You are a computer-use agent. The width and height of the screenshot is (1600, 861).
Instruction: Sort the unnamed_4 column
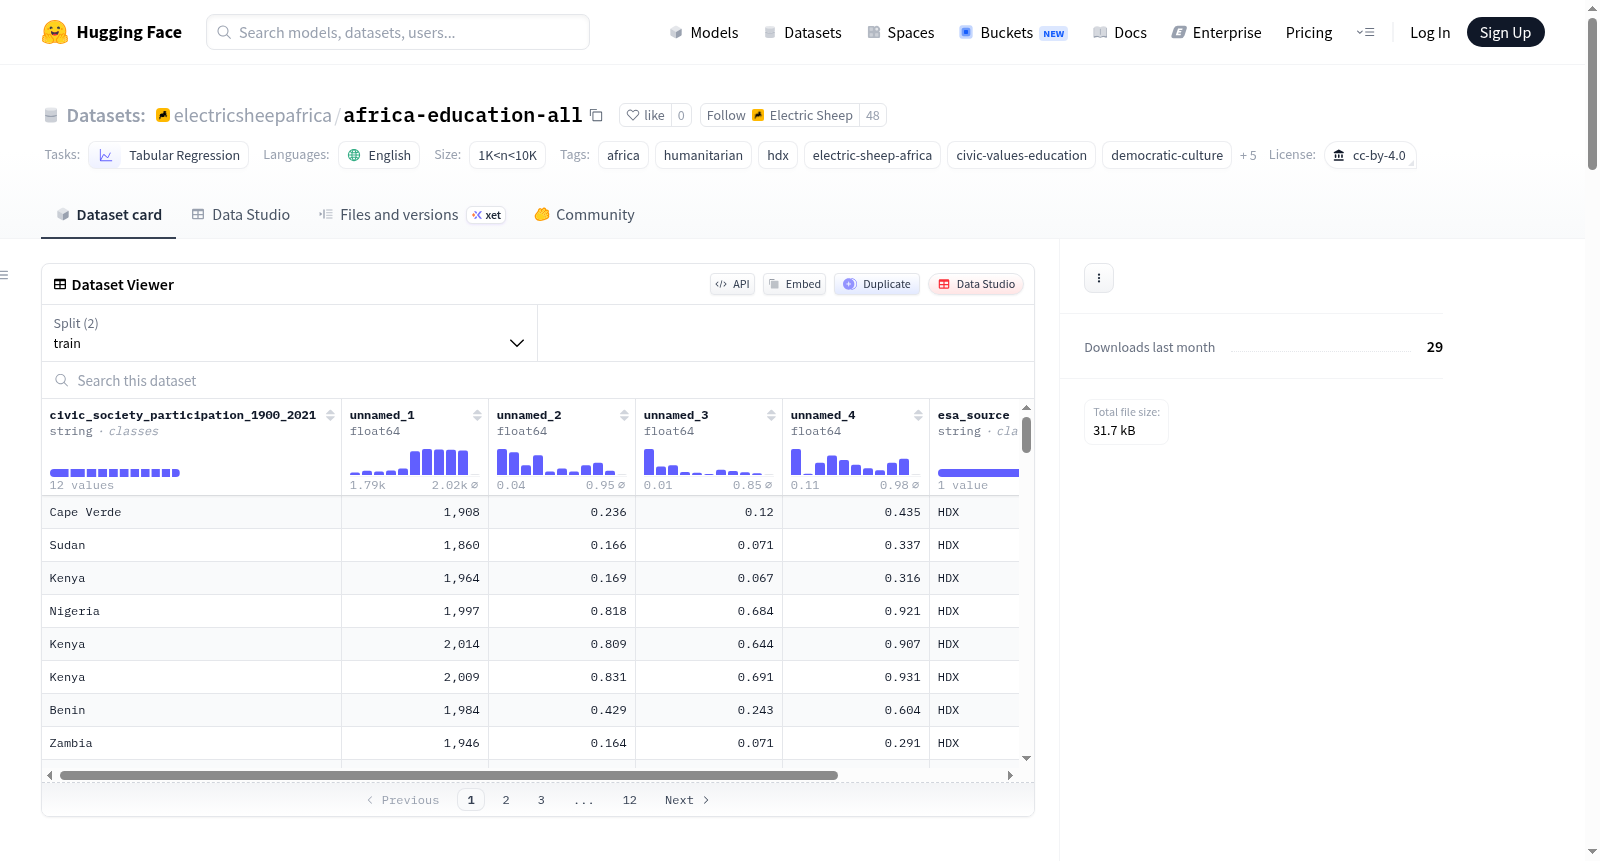[918, 415]
